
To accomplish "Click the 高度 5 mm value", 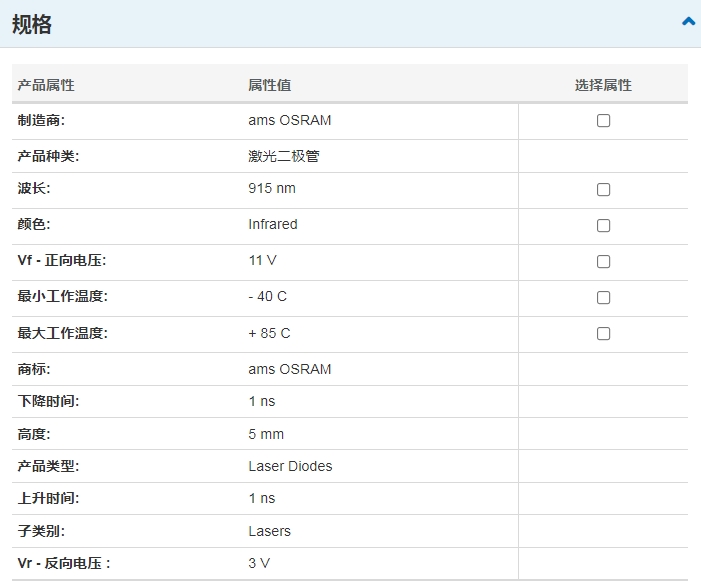I will point(266,434).
